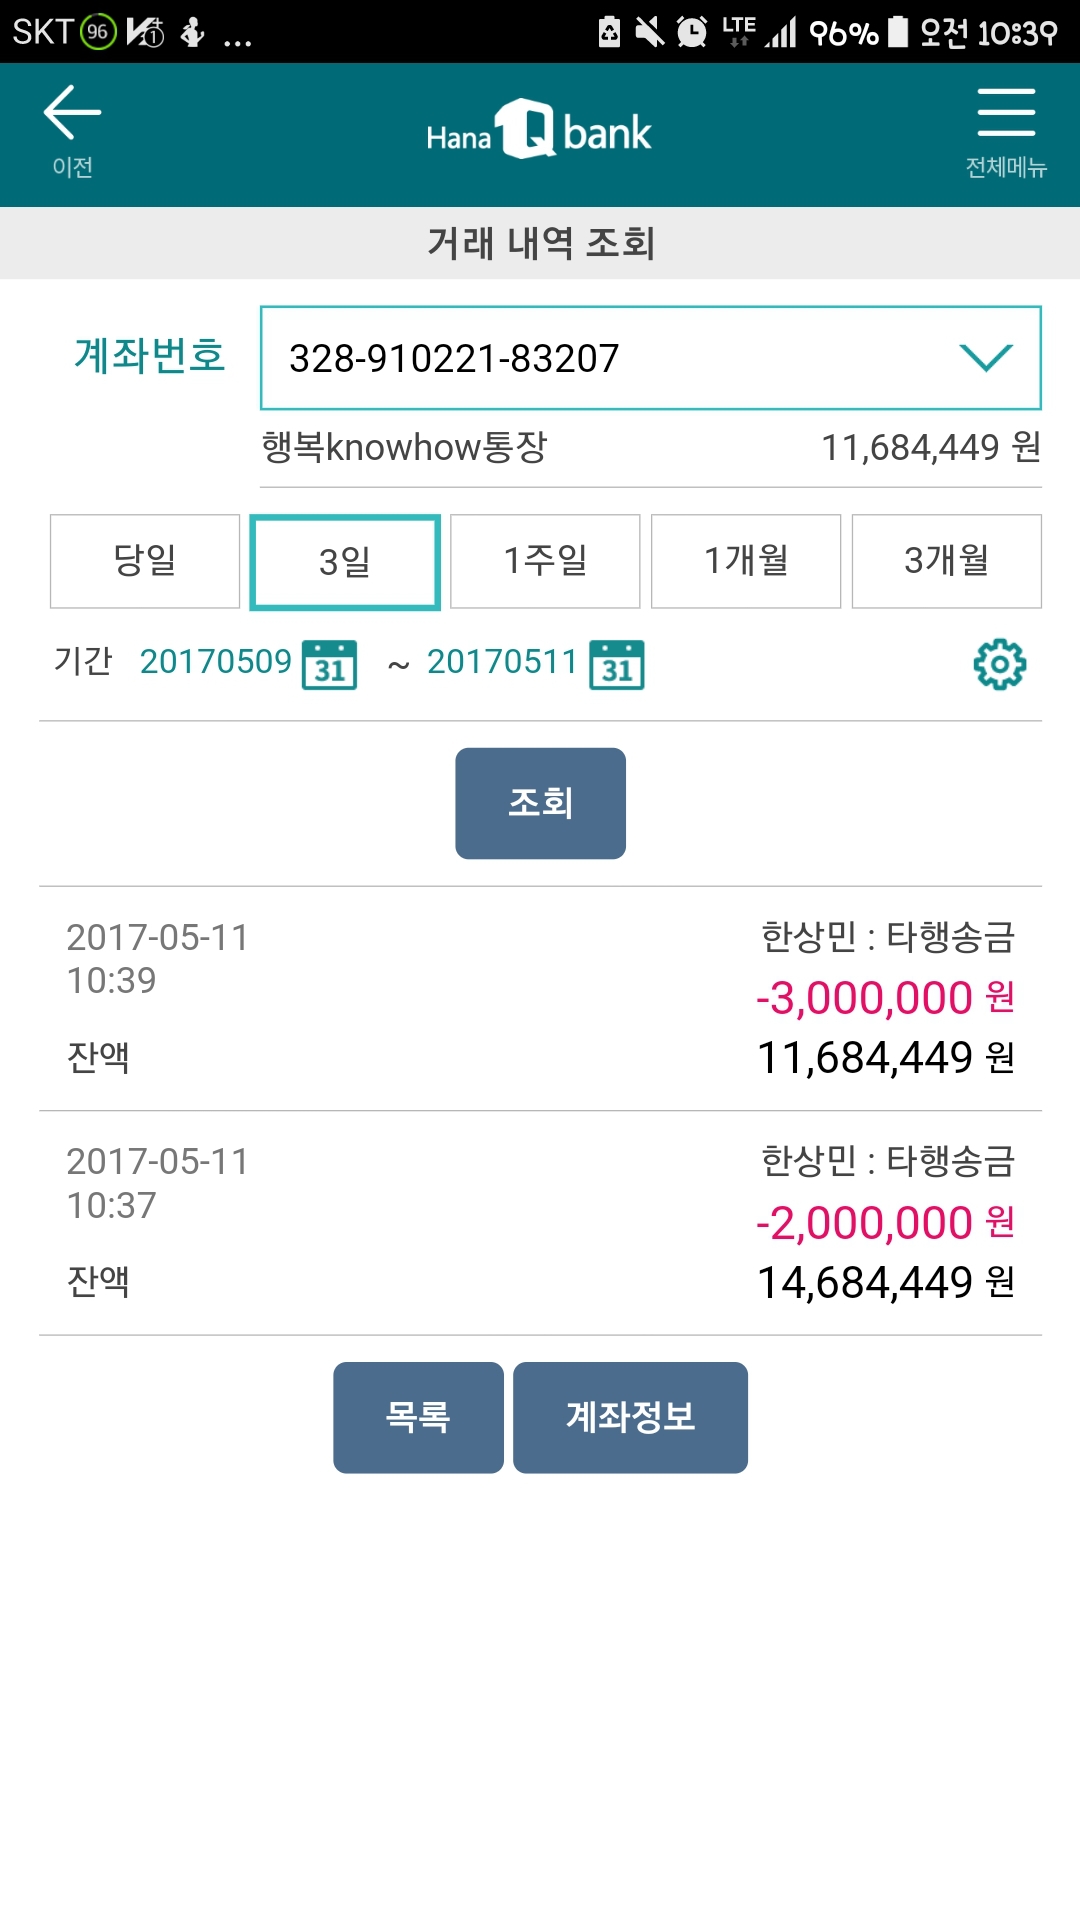The image size is (1080, 1920).
Task: Select the 3일 period option
Action: pyautogui.click(x=345, y=561)
